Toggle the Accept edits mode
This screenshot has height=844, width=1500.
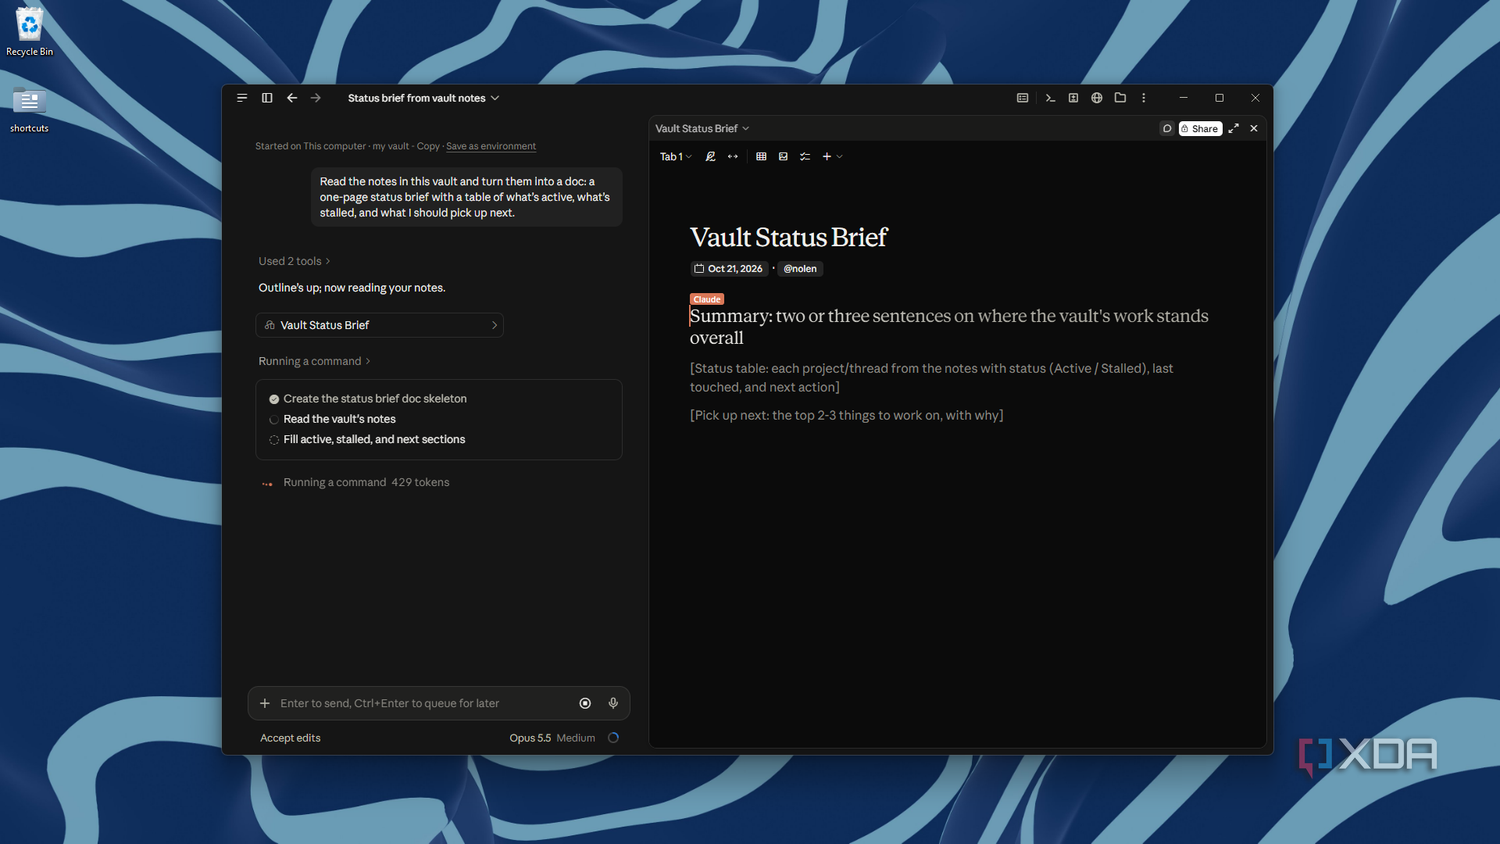point(290,738)
